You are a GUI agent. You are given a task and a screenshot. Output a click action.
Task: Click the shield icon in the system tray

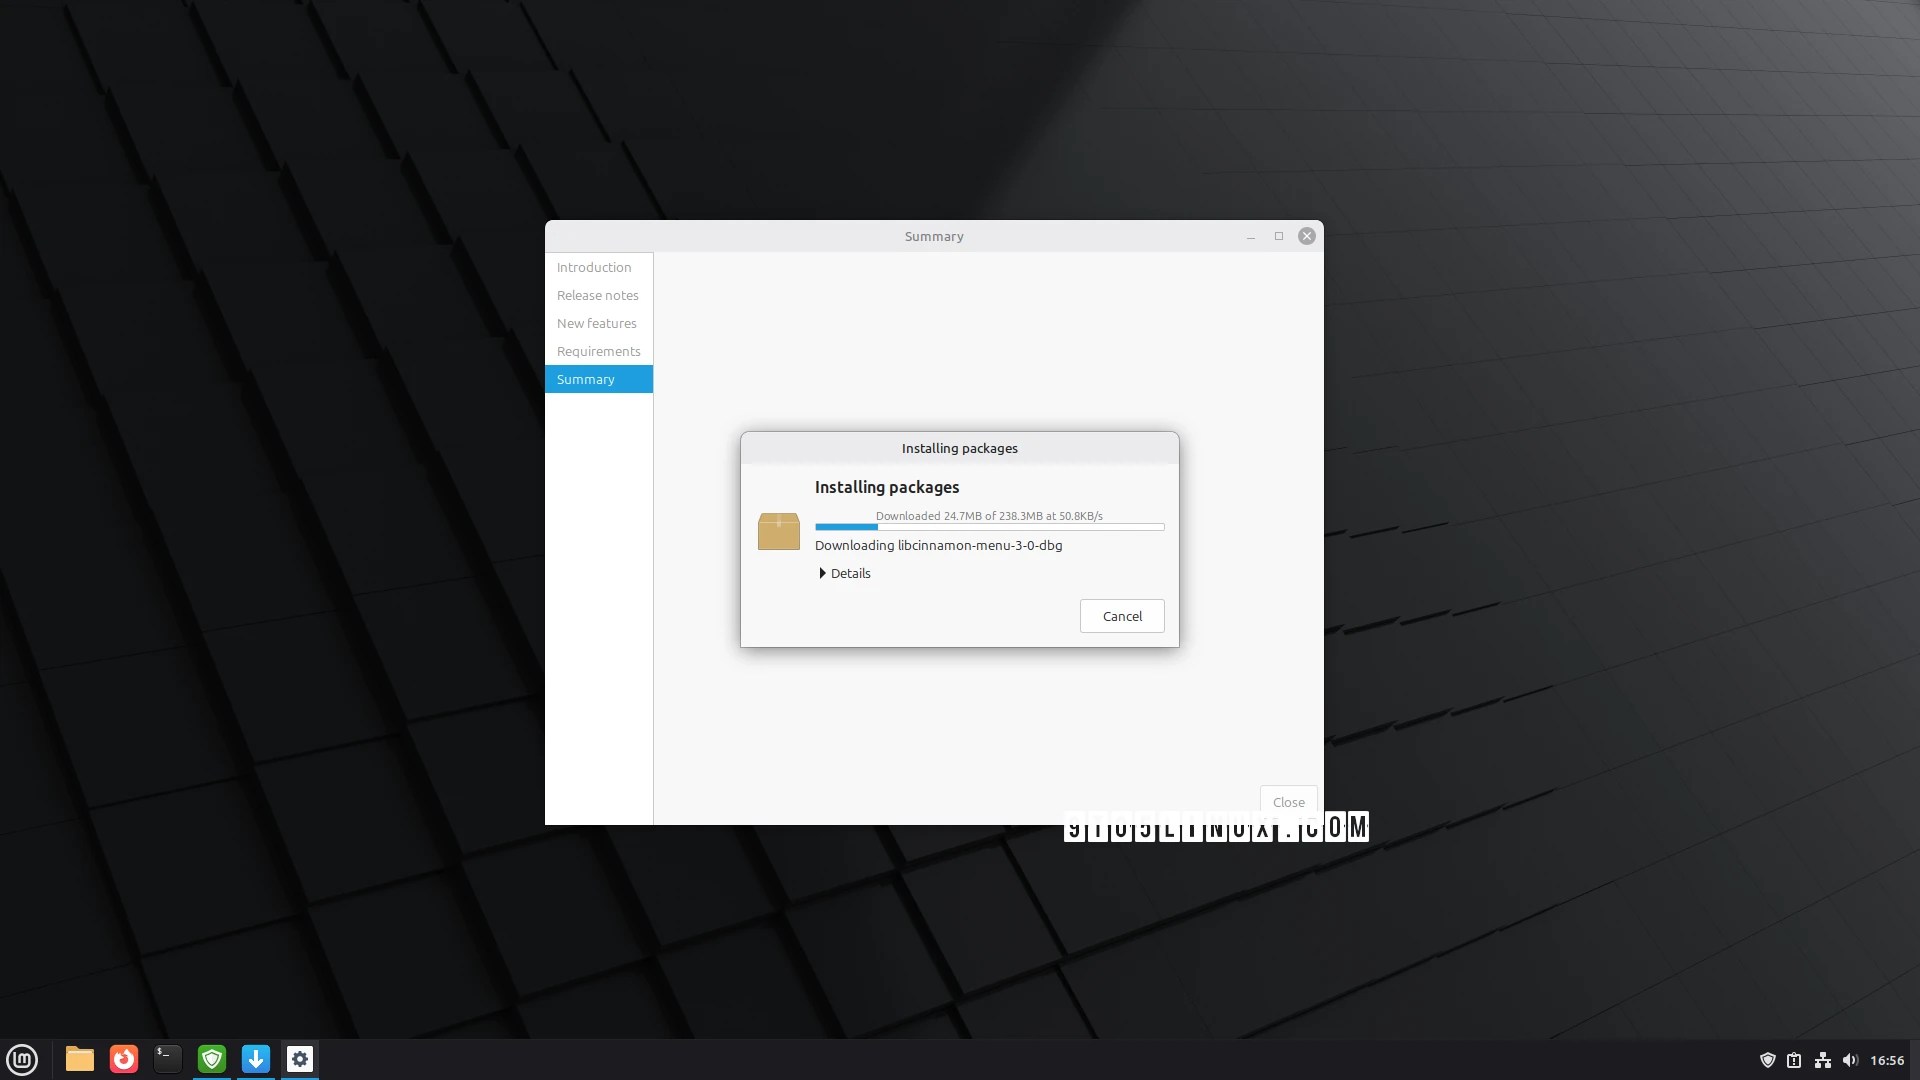tap(1767, 1060)
